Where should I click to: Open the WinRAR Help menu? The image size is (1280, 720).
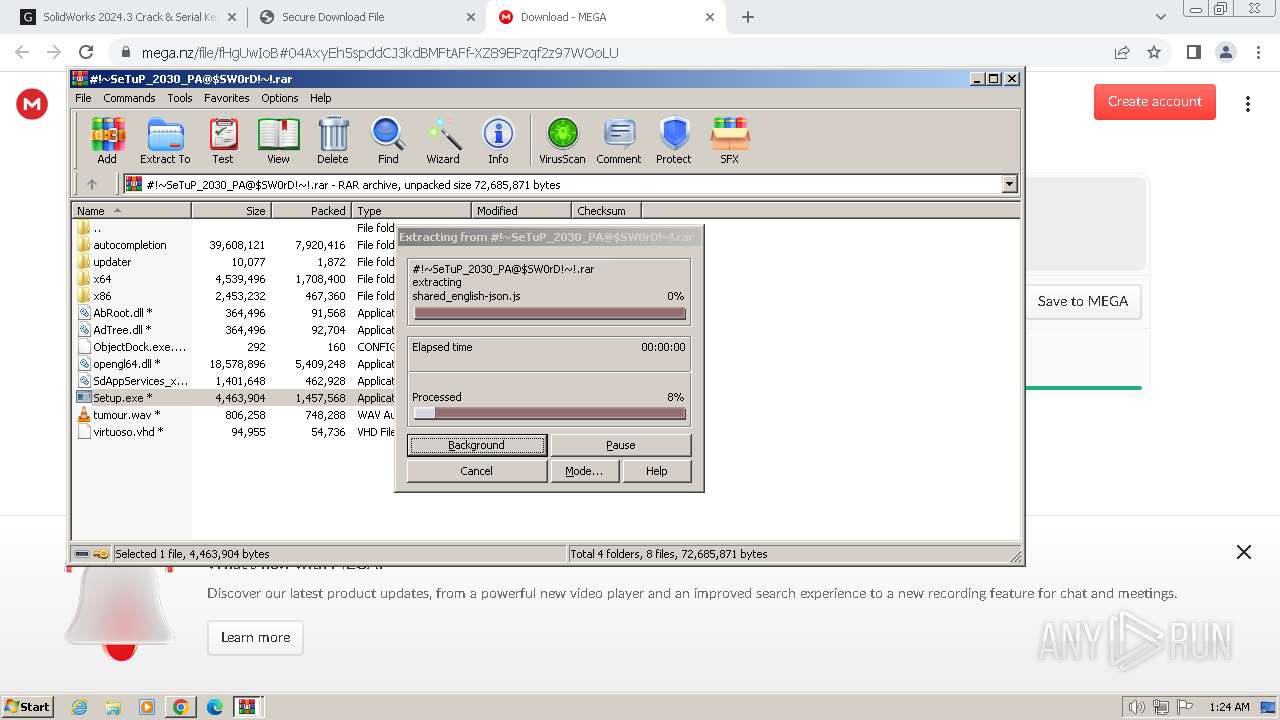320,98
